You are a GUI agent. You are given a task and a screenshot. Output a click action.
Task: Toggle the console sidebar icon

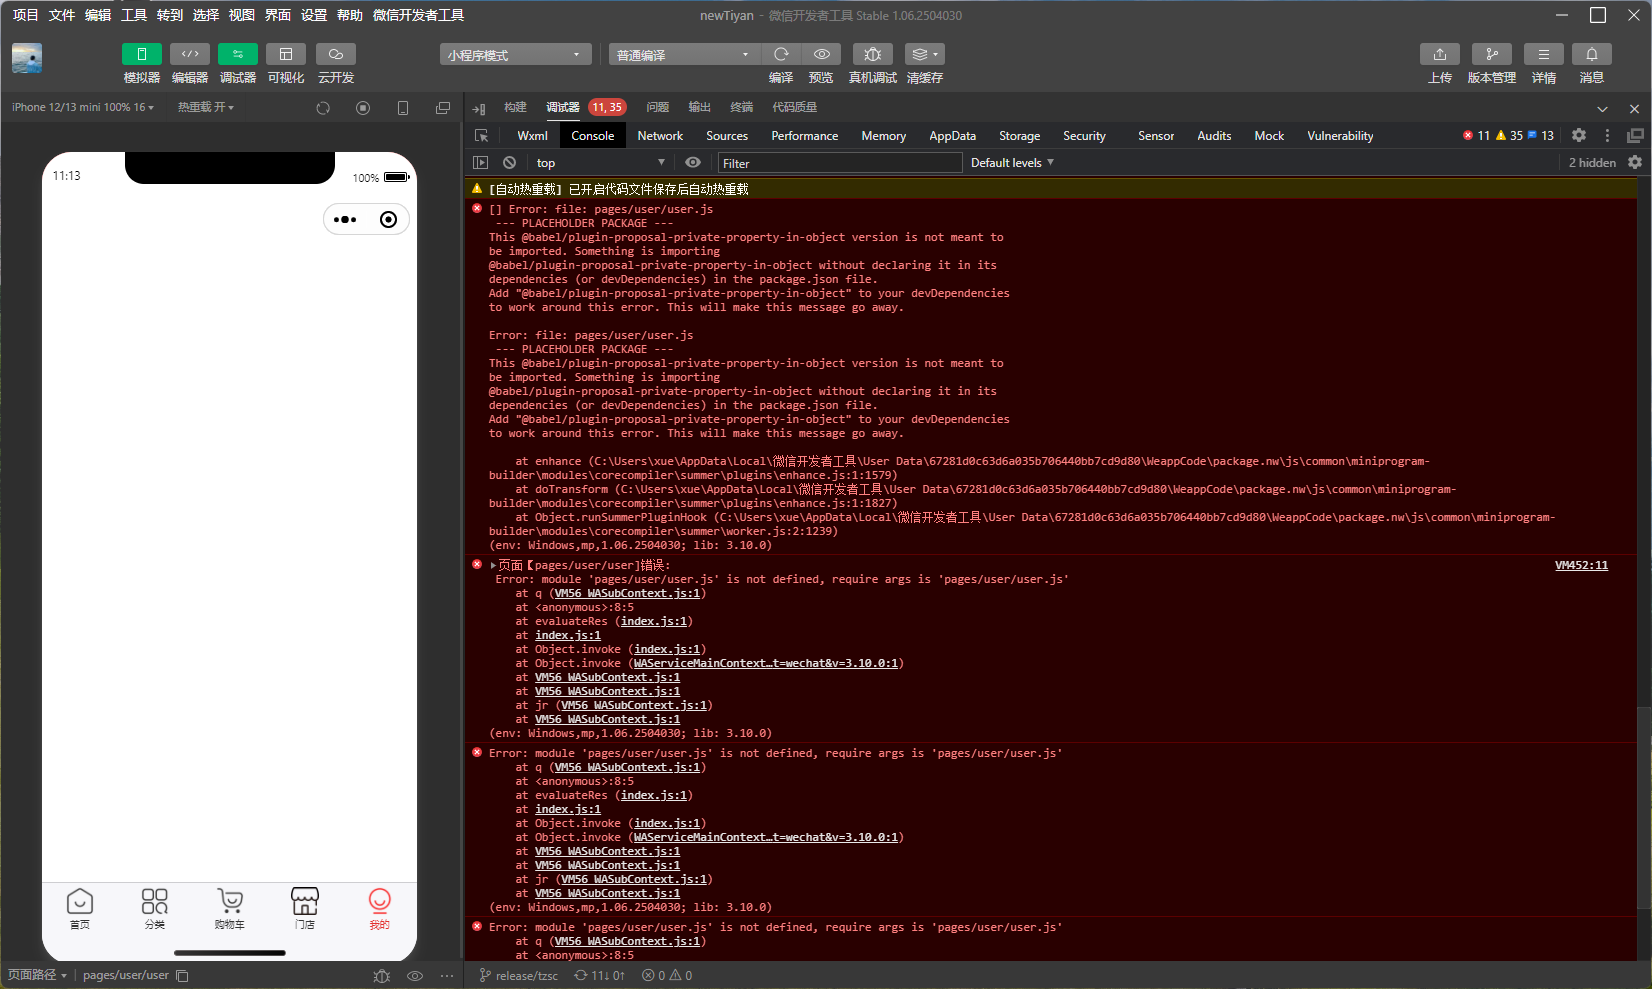pyautogui.click(x=481, y=162)
